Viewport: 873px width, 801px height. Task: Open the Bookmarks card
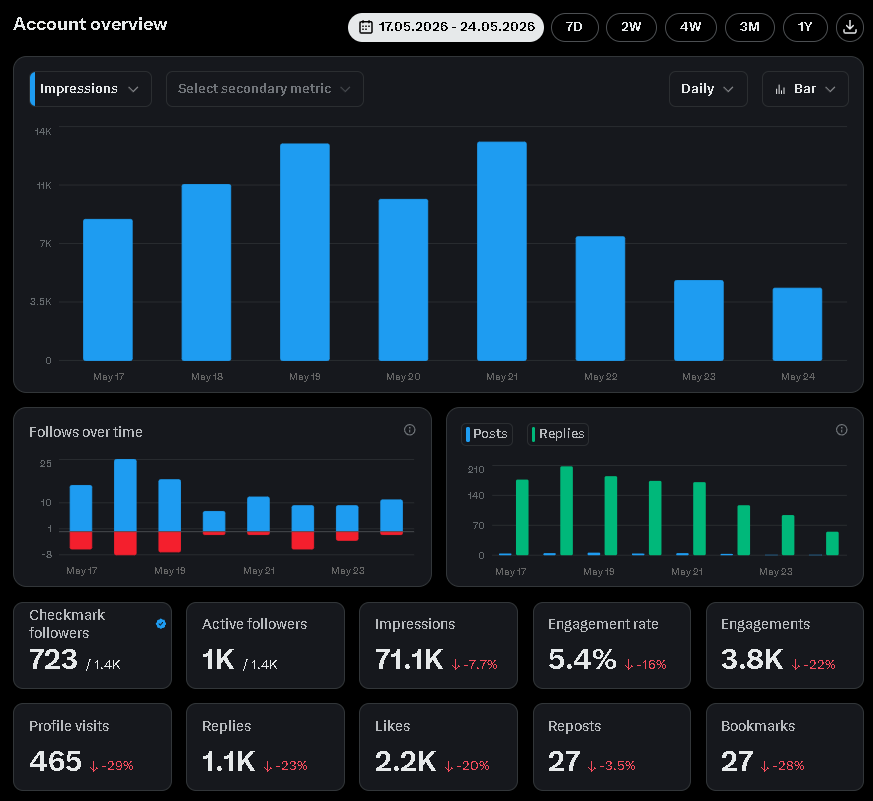tap(785, 747)
